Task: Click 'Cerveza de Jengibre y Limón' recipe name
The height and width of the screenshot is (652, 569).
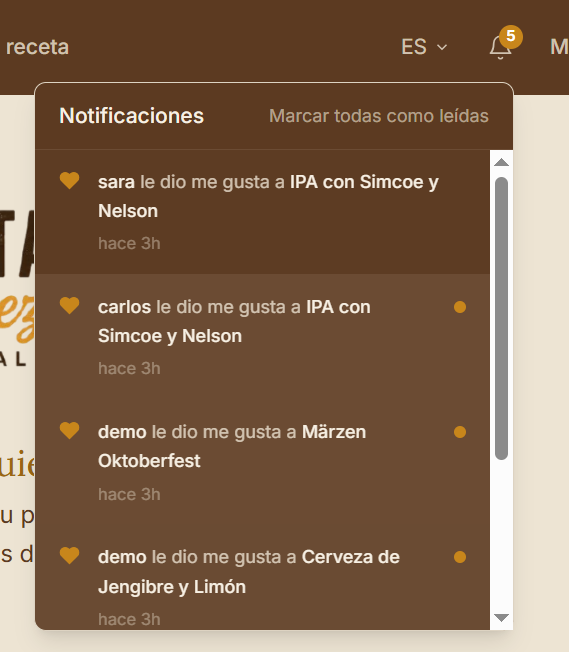Action: point(249,572)
